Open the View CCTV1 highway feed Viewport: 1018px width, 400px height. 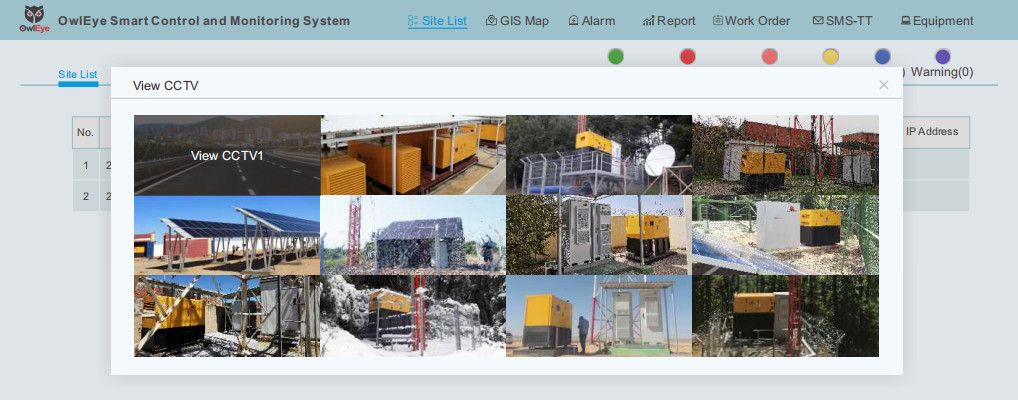(x=227, y=155)
